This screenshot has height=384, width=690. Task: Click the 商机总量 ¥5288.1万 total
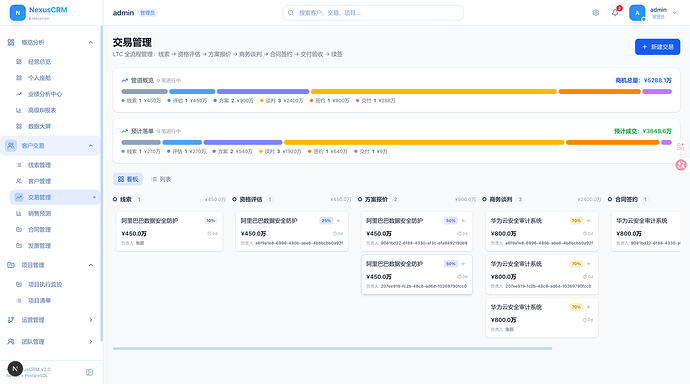(643, 80)
